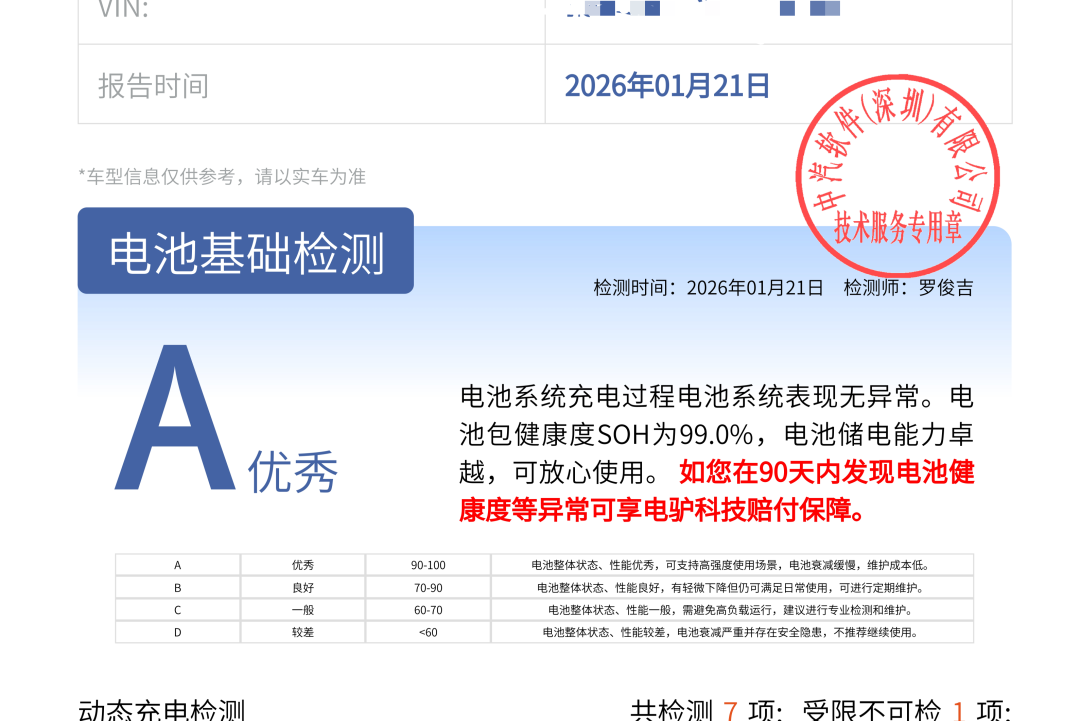Image resolution: width=1080 pixels, height=721 pixels.
Task: Click the VIN: label cell
Action: pos(311,21)
